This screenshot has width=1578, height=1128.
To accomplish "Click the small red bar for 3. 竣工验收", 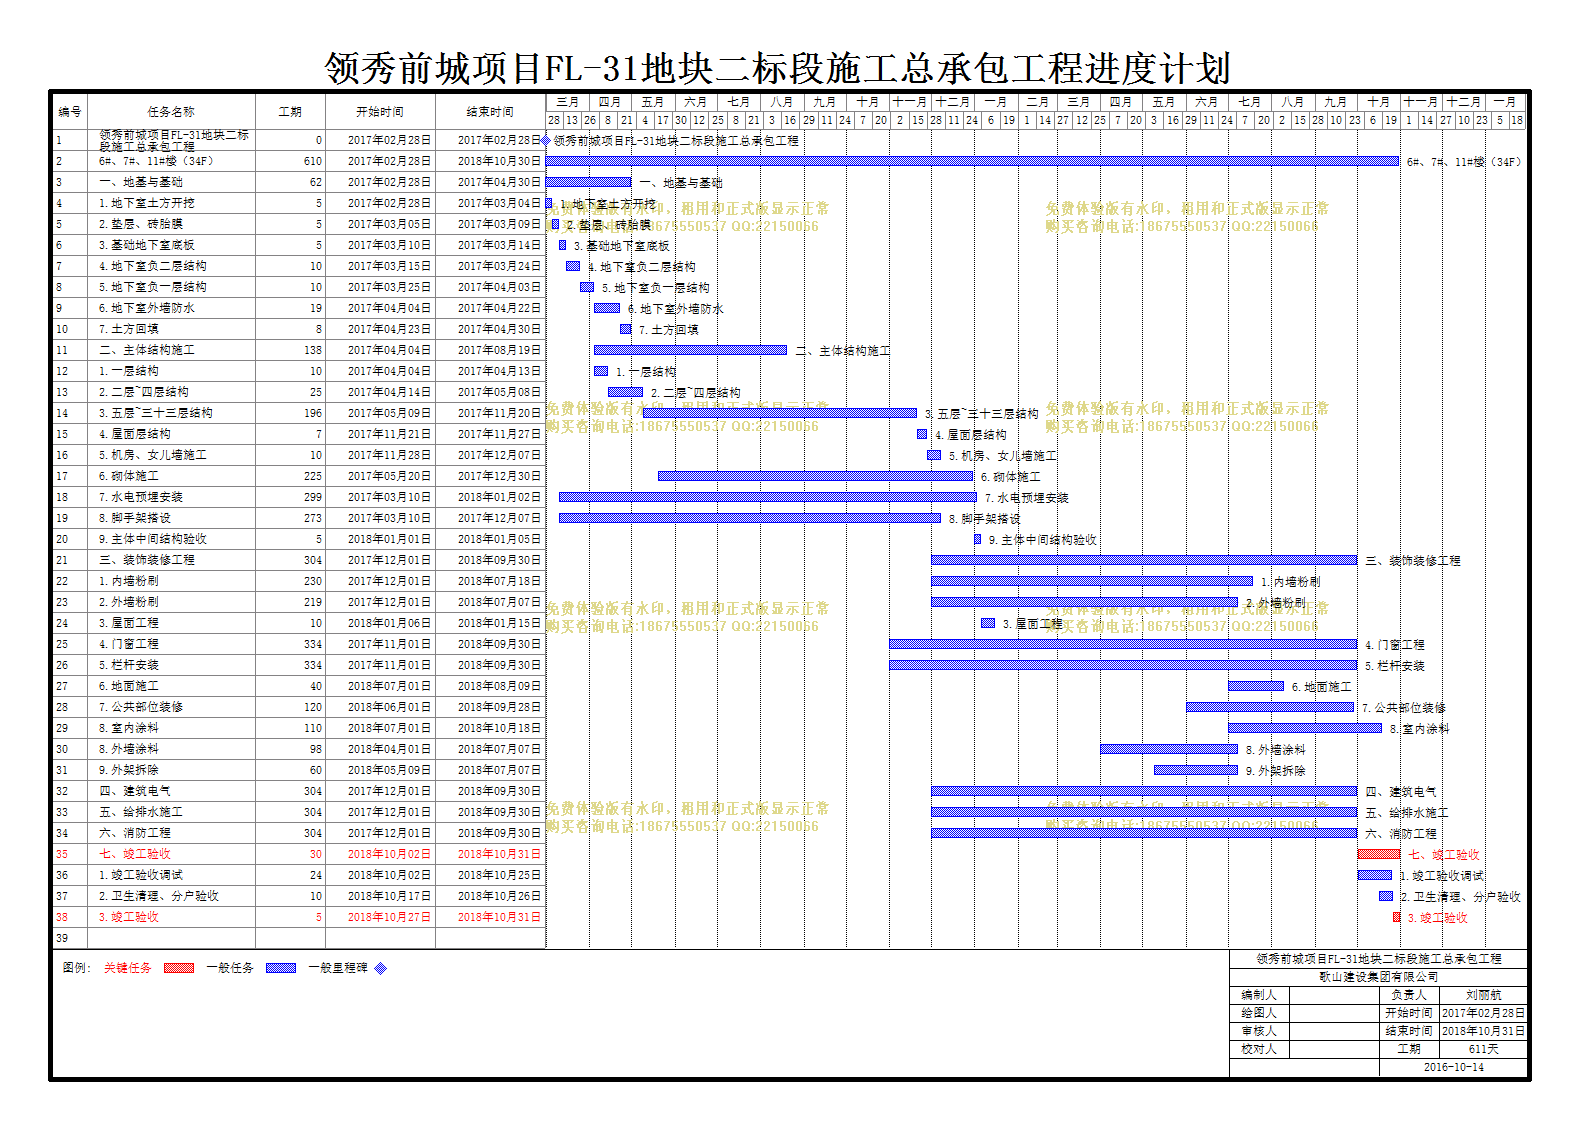I will 1397,917.
